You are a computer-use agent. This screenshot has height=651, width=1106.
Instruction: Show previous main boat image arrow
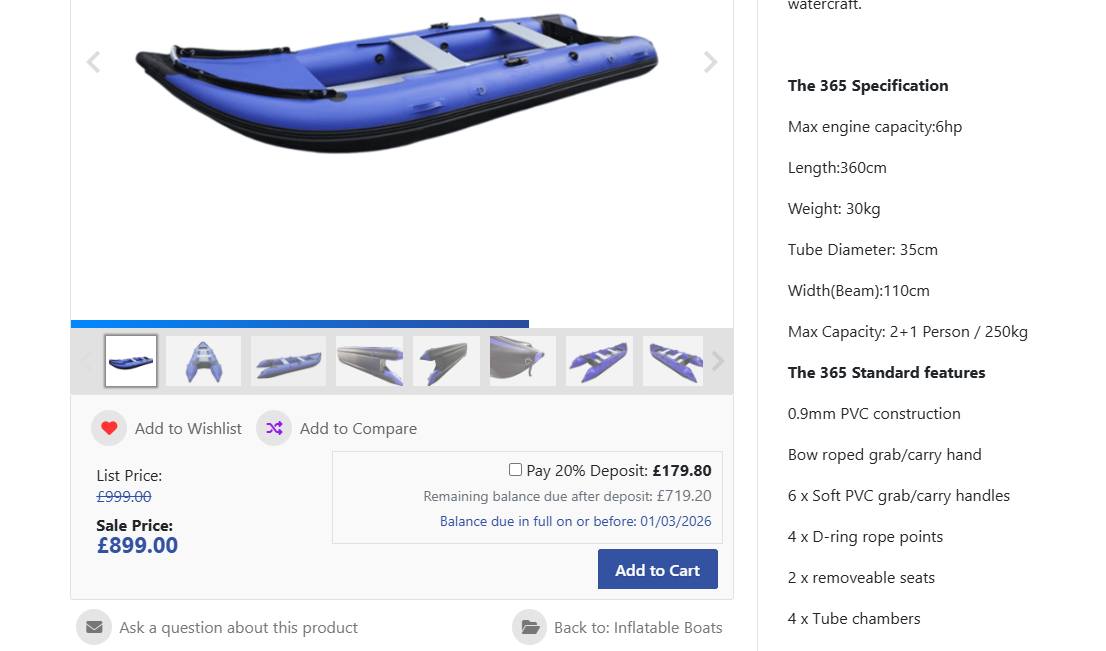(93, 62)
